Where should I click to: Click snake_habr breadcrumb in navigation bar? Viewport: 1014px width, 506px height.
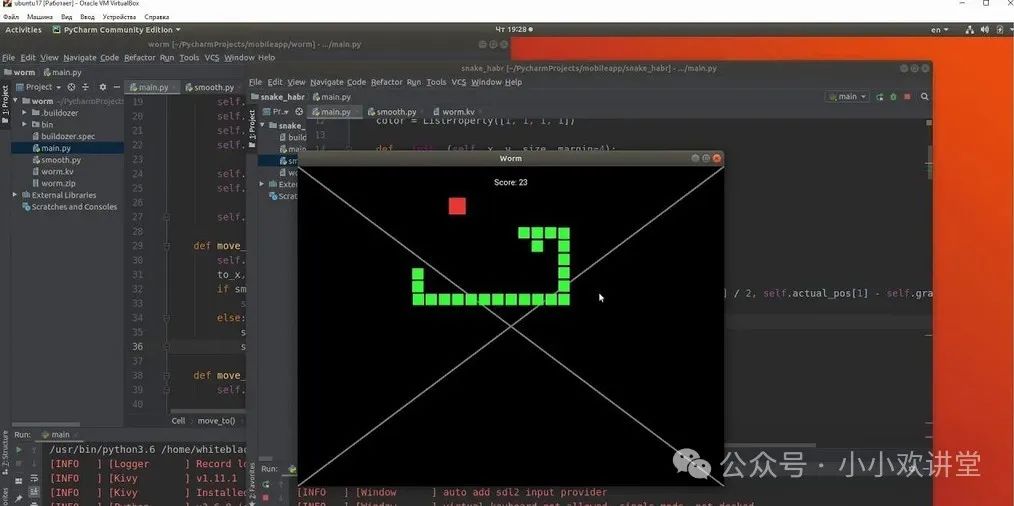[x=278, y=97]
